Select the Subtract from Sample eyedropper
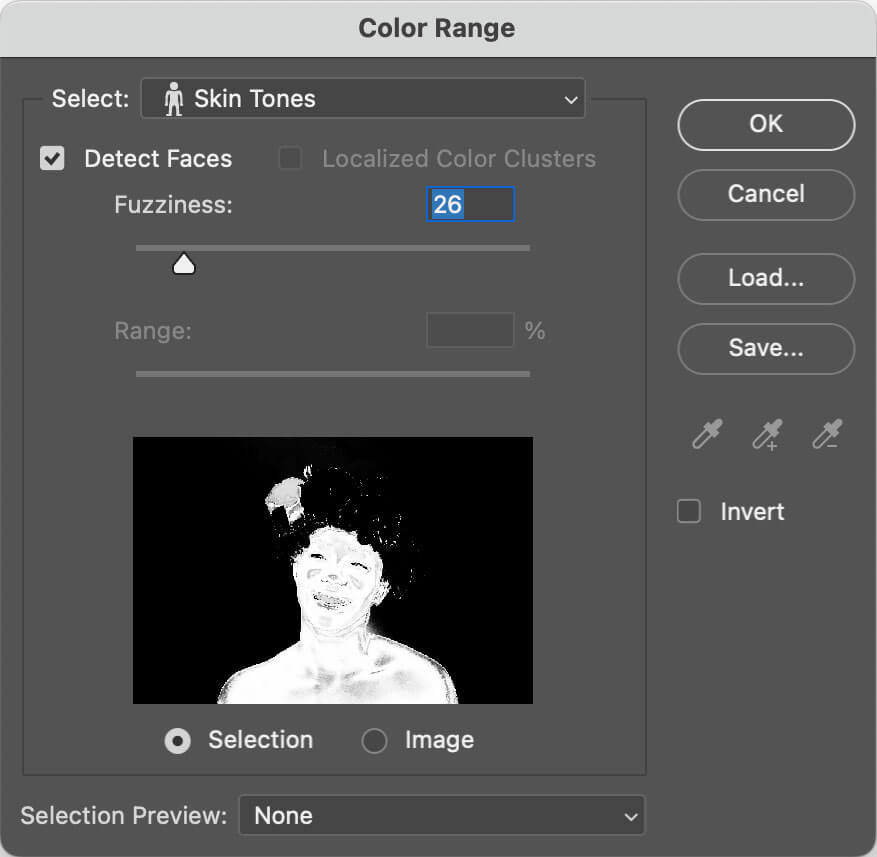Screen dimensions: 877x857 pos(827,435)
